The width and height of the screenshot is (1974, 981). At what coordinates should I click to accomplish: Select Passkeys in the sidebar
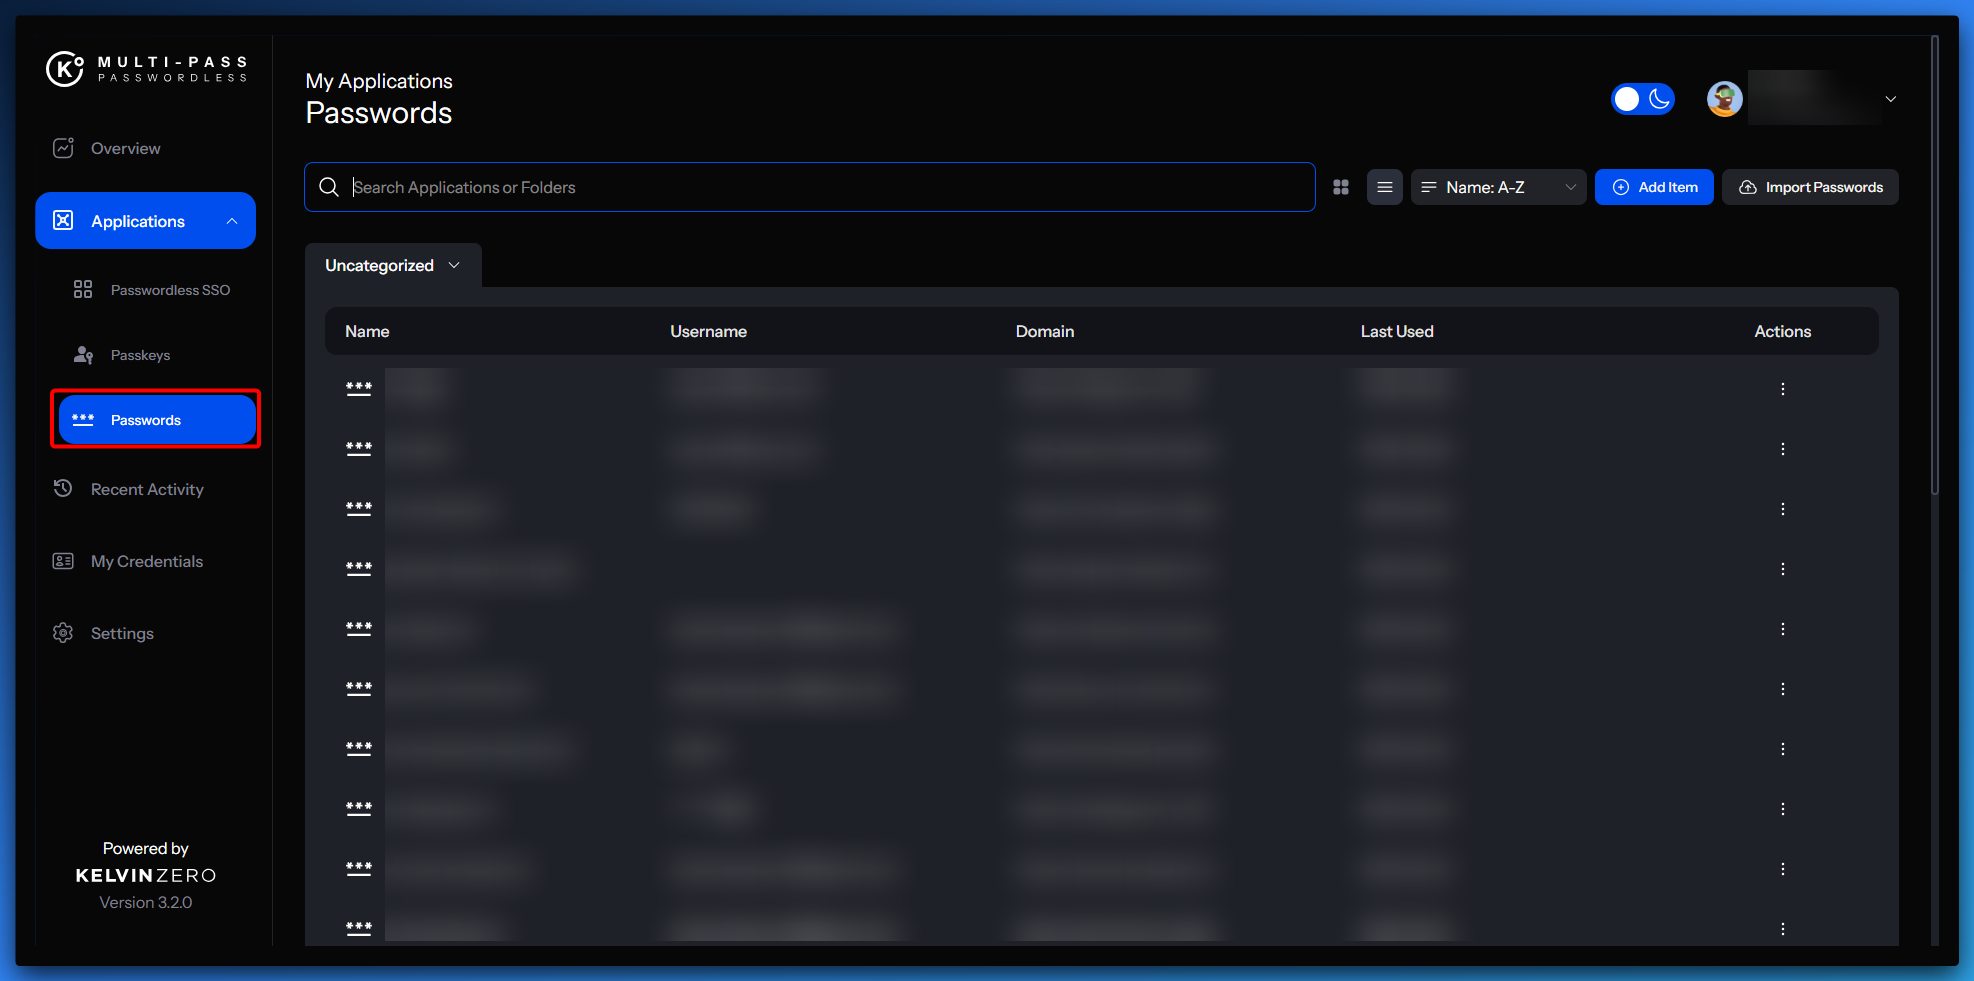(140, 355)
